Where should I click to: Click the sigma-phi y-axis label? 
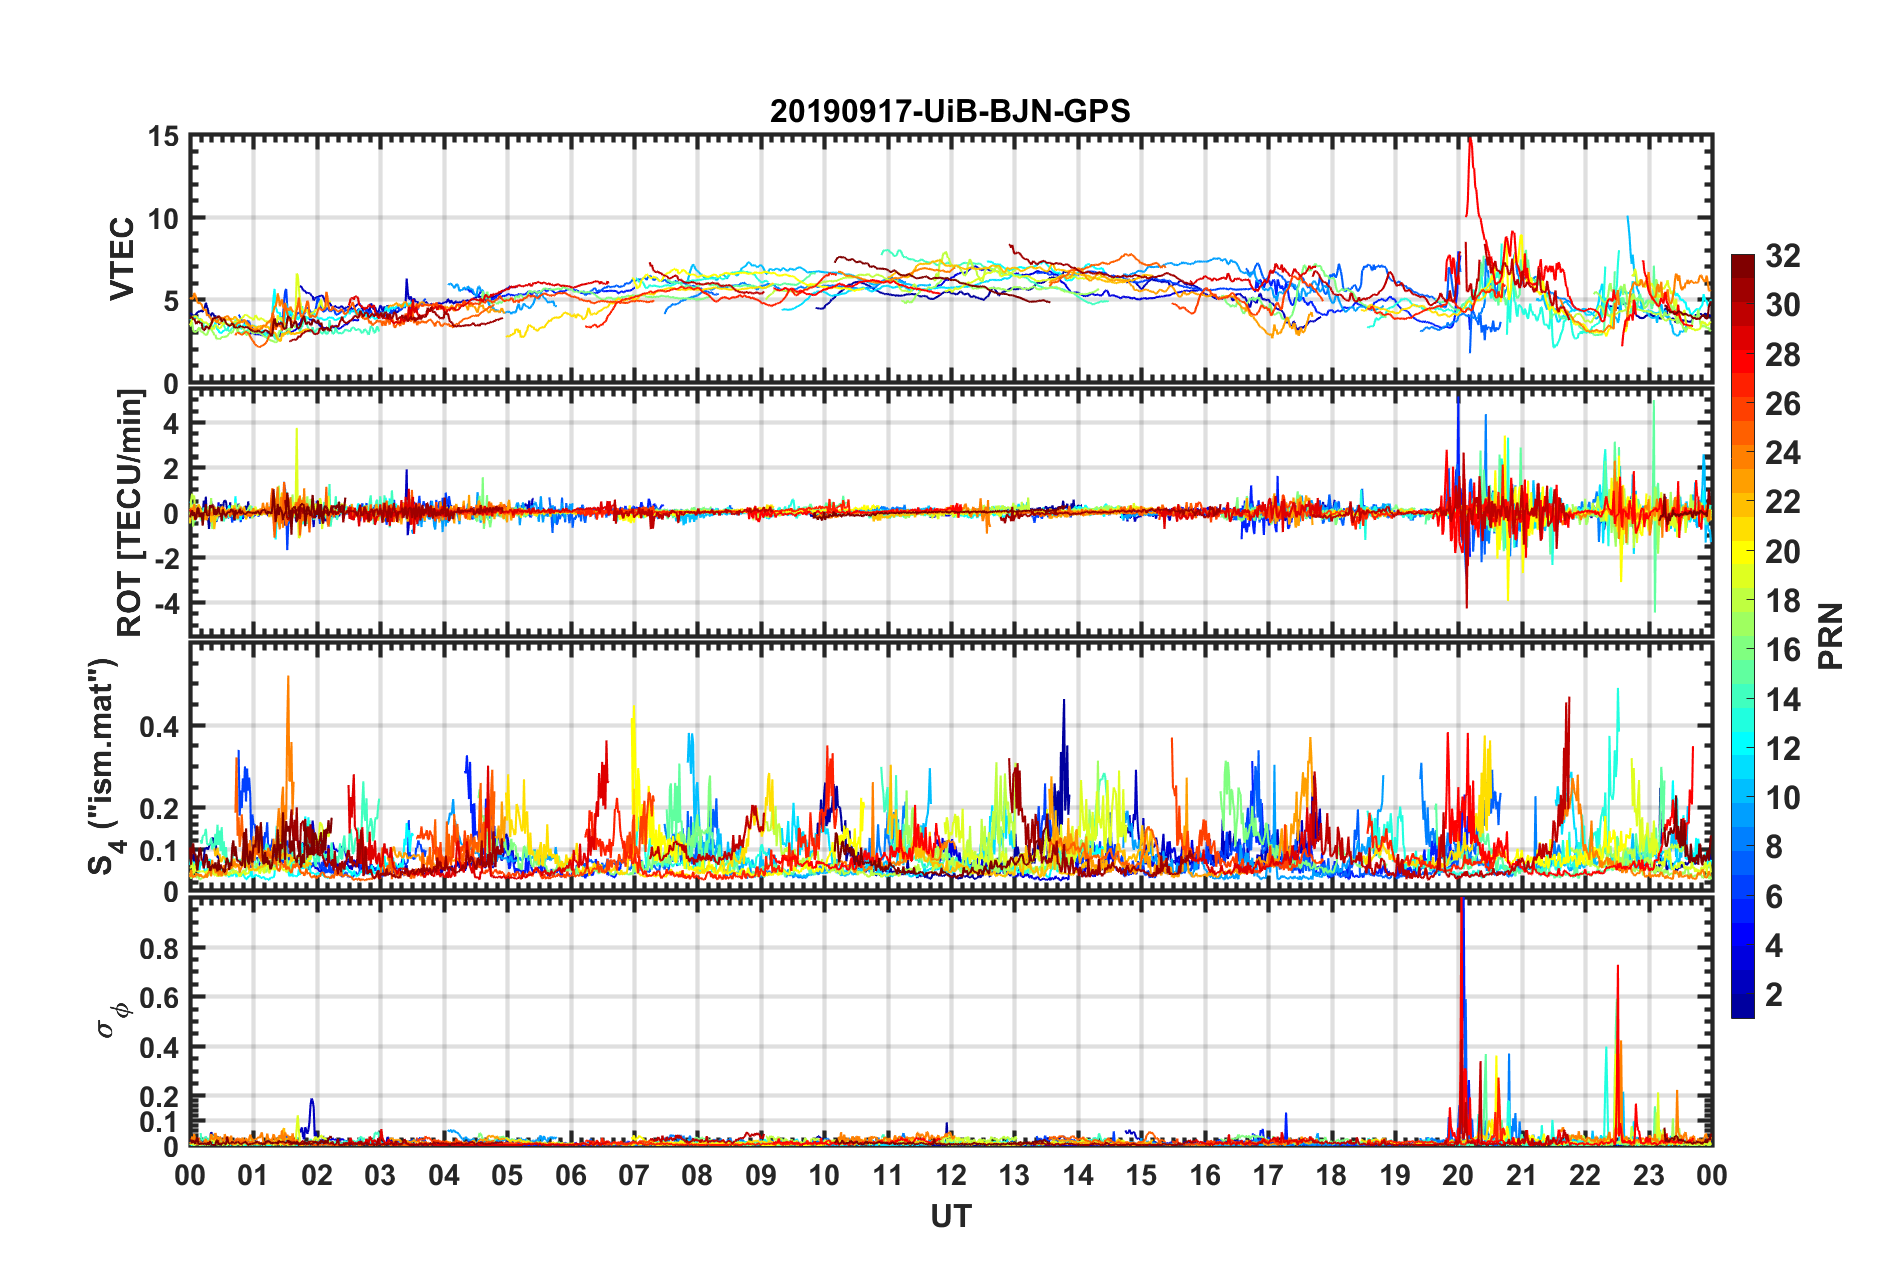tap(112, 1021)
